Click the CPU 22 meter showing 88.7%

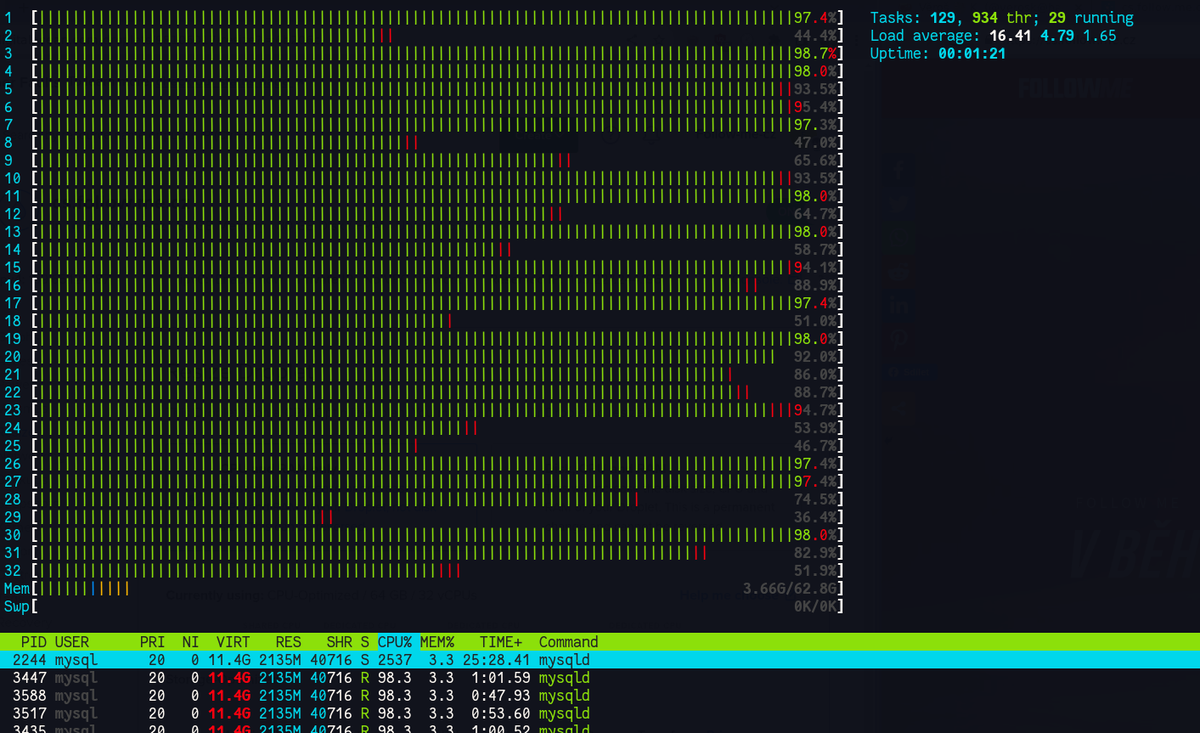(424, 392)
